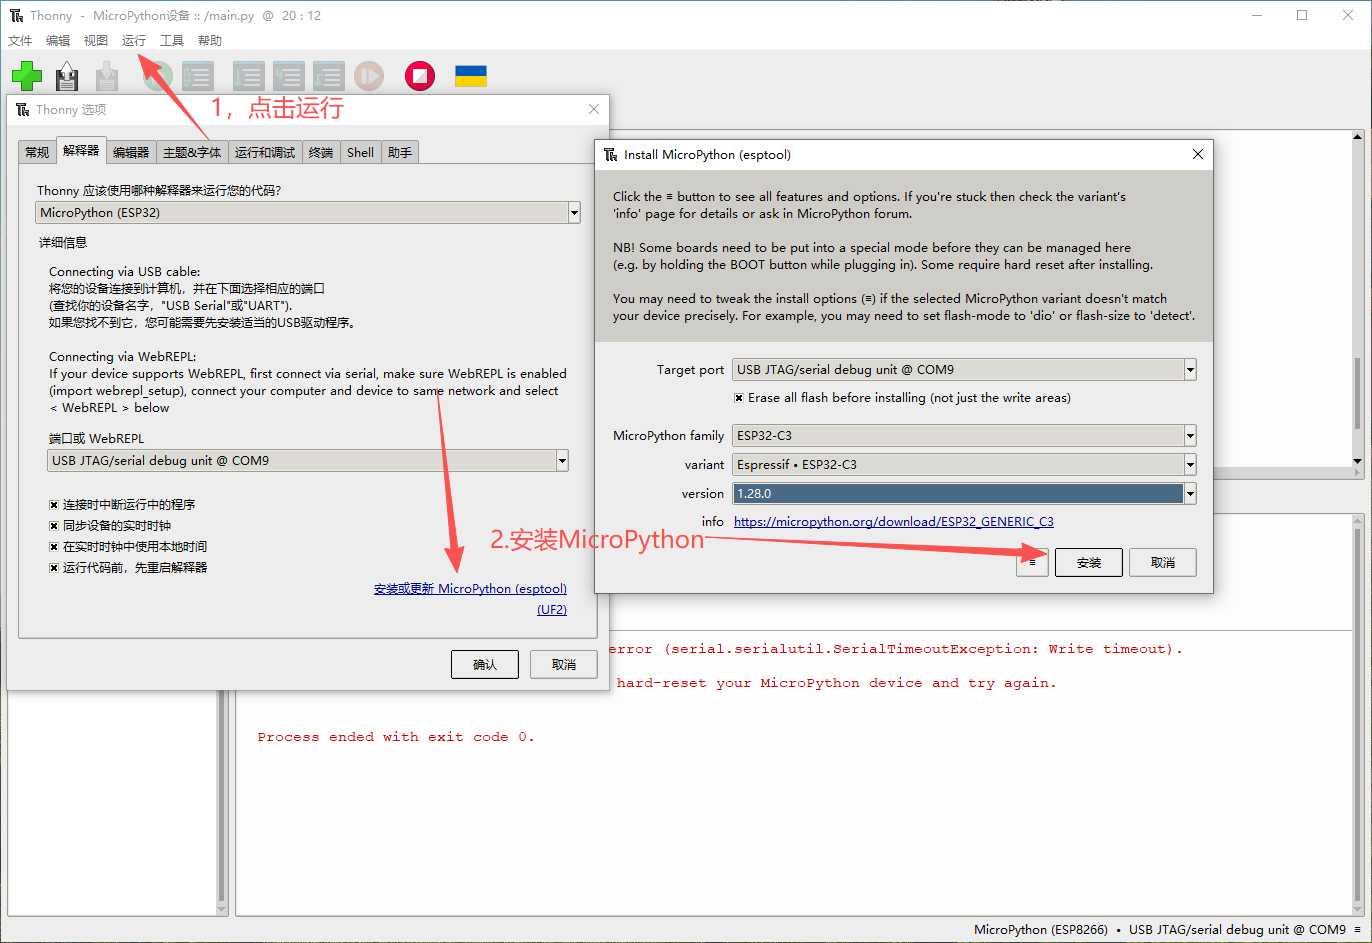Maximize the Thonny main window
1372x943 pixels.
click(1302, 15)
